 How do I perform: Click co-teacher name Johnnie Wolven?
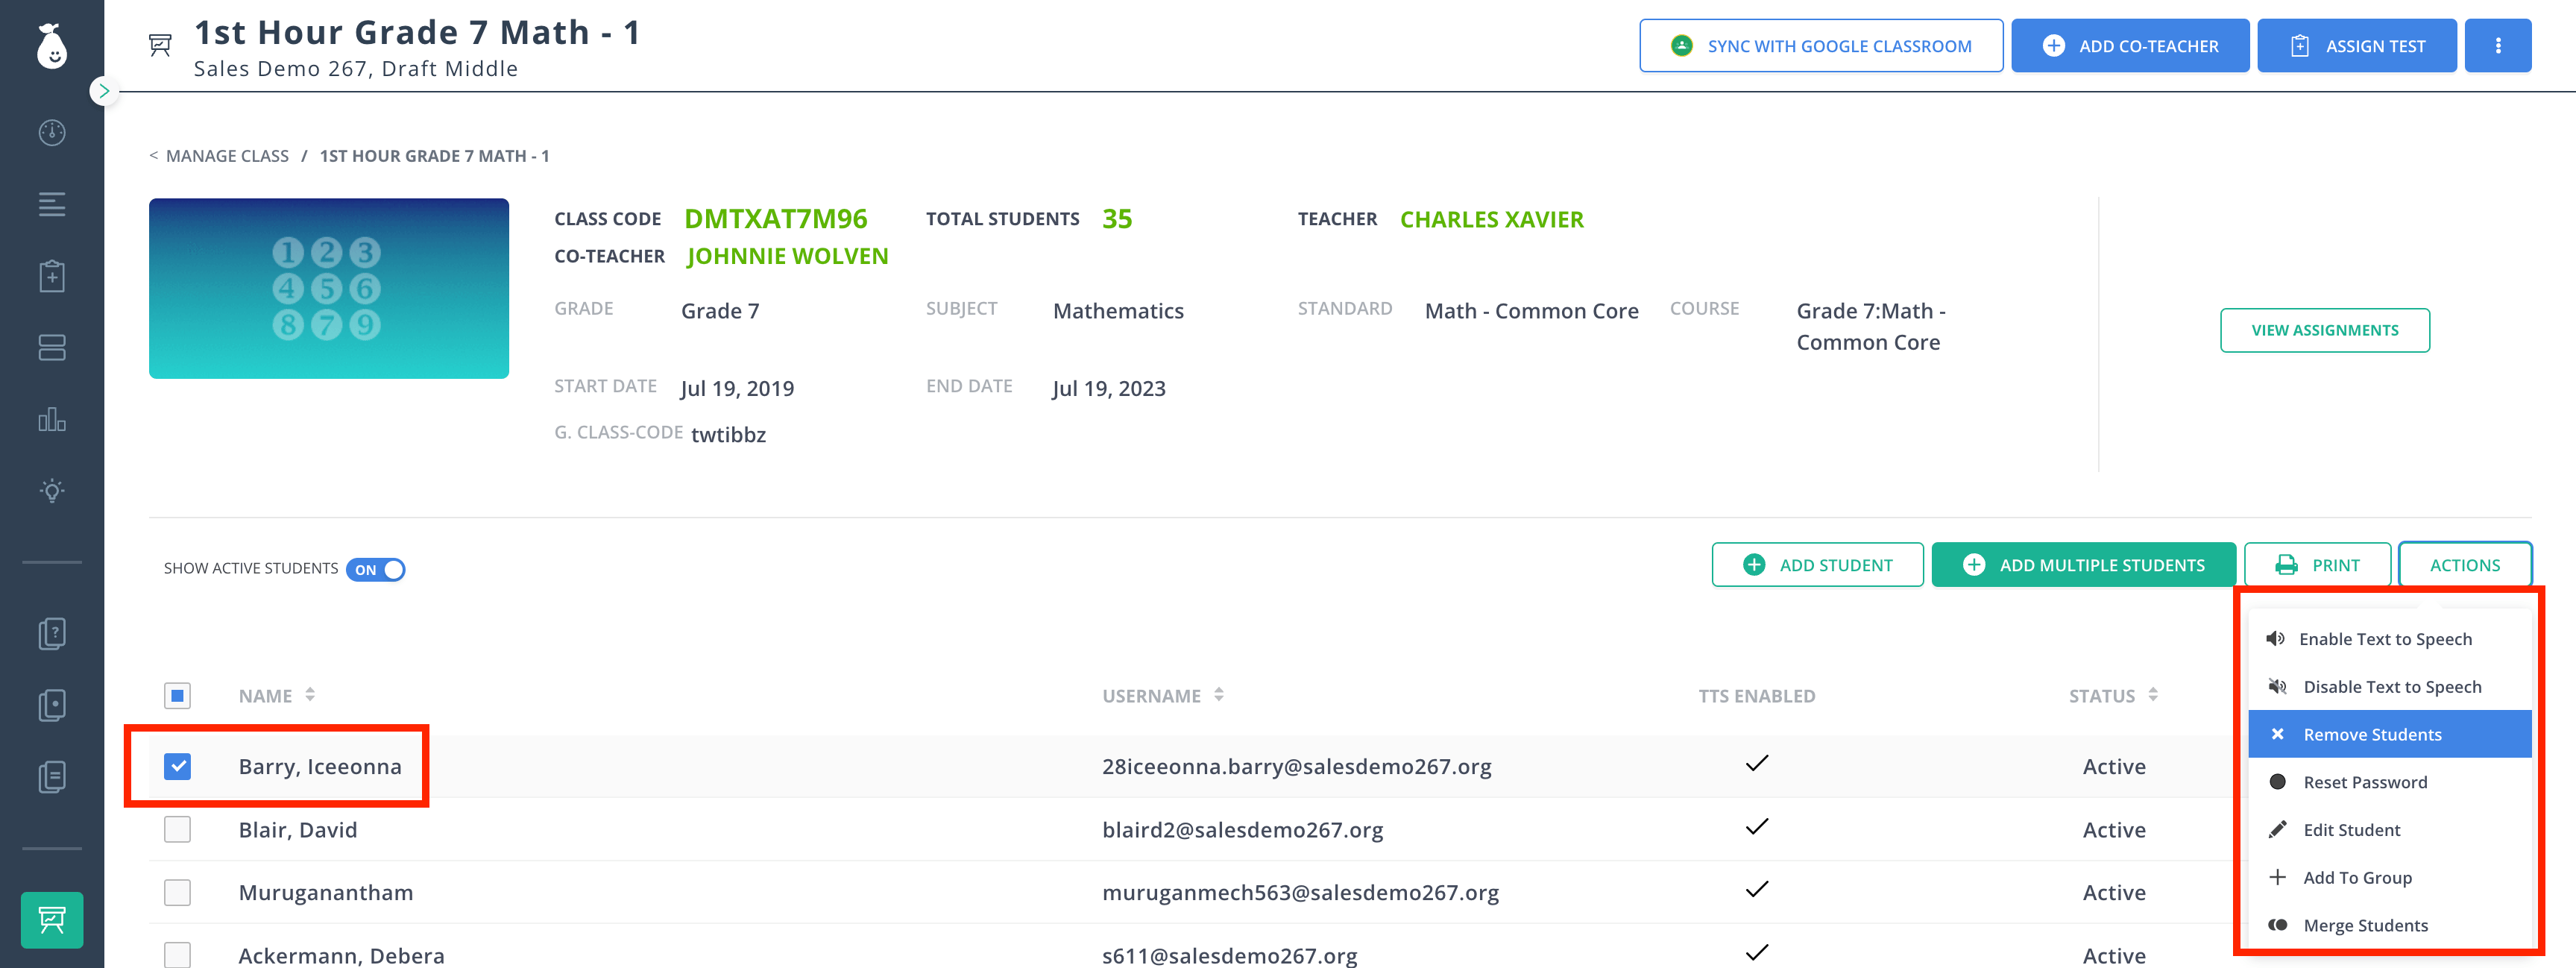pos(788,256)
